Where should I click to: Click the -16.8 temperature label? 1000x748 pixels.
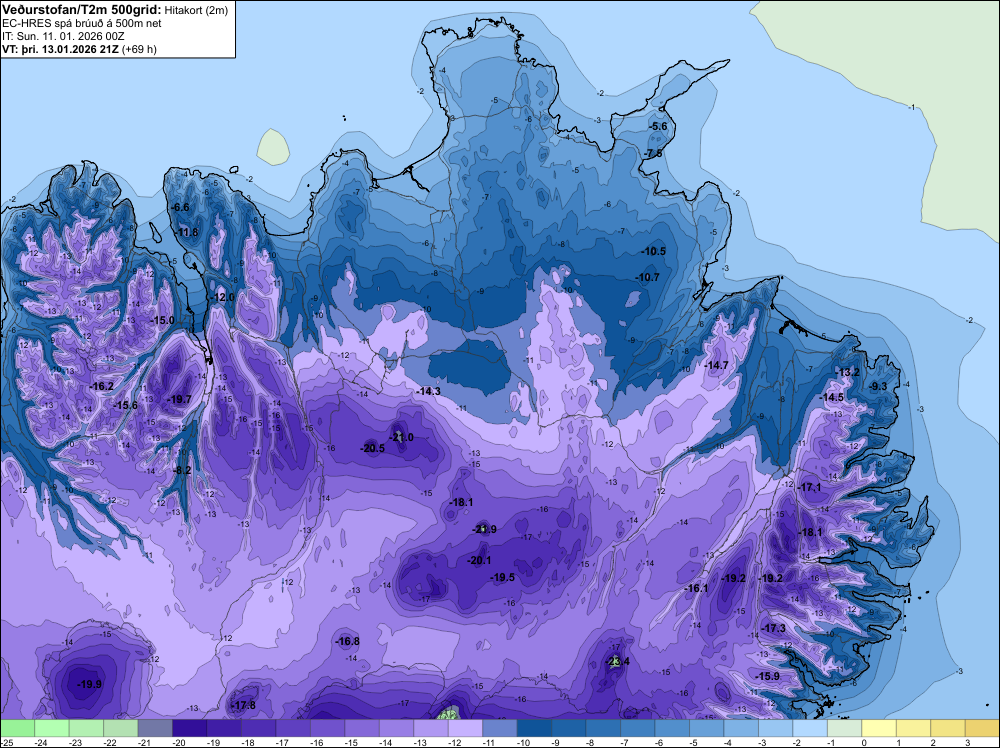pyautogui.click(x=348, y=641)
